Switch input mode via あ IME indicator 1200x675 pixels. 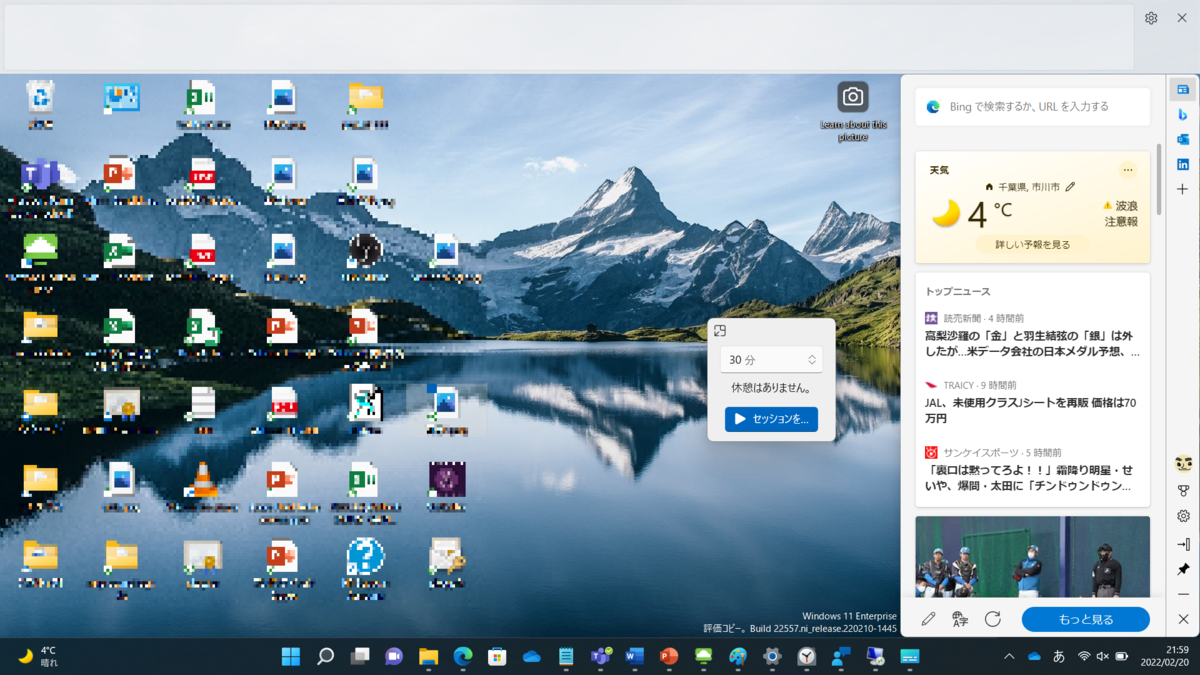[x=1059, y=656]
